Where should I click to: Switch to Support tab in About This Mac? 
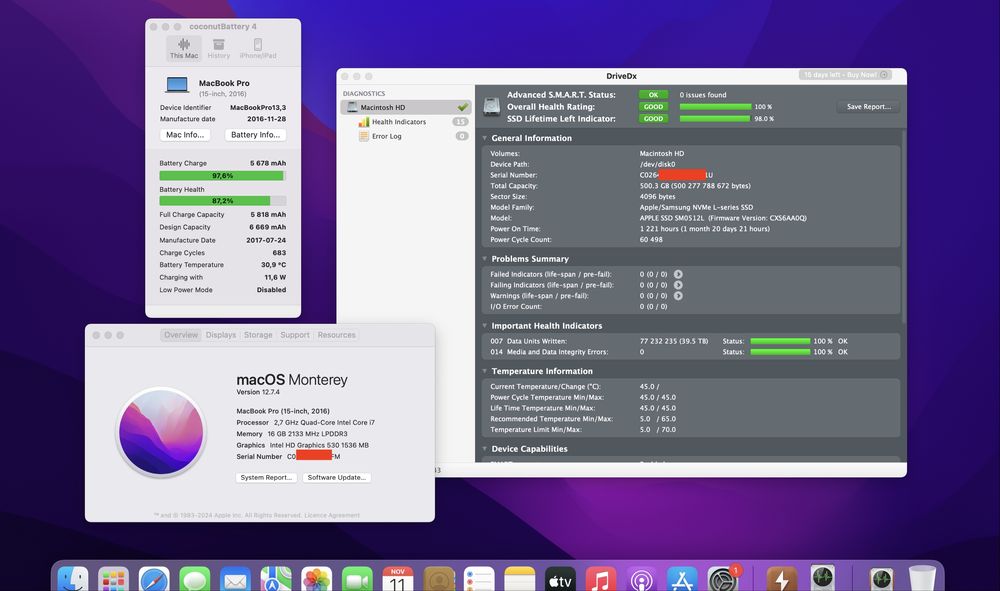point(295,335)
